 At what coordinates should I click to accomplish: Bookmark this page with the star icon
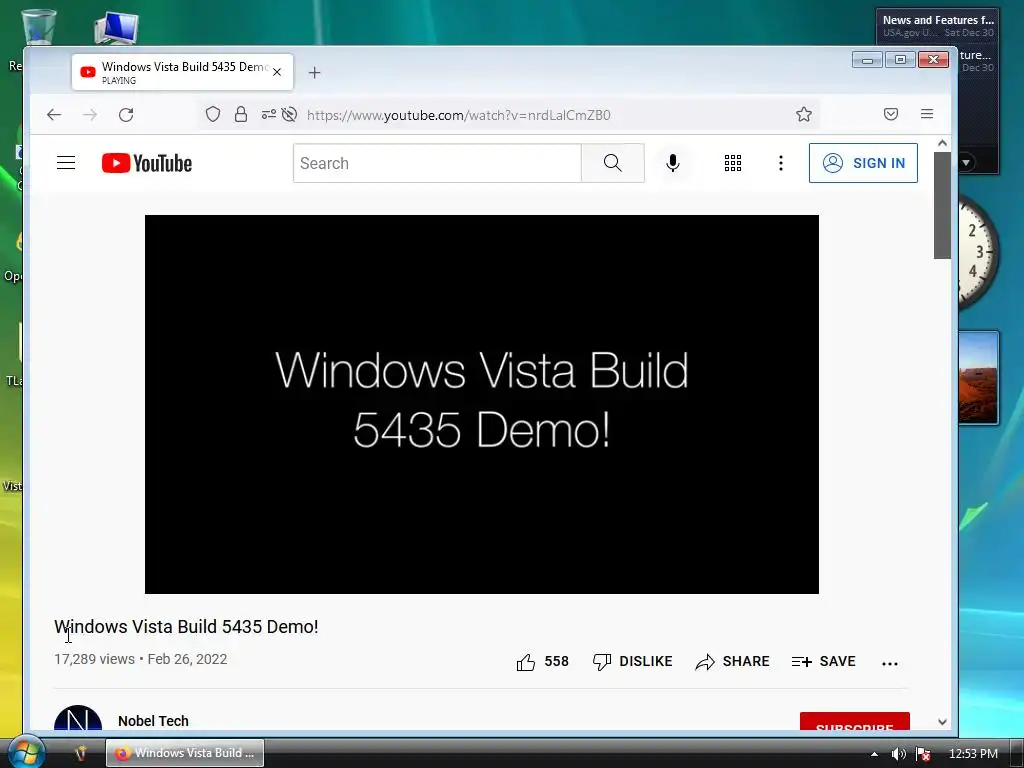(x=804, y=114)
